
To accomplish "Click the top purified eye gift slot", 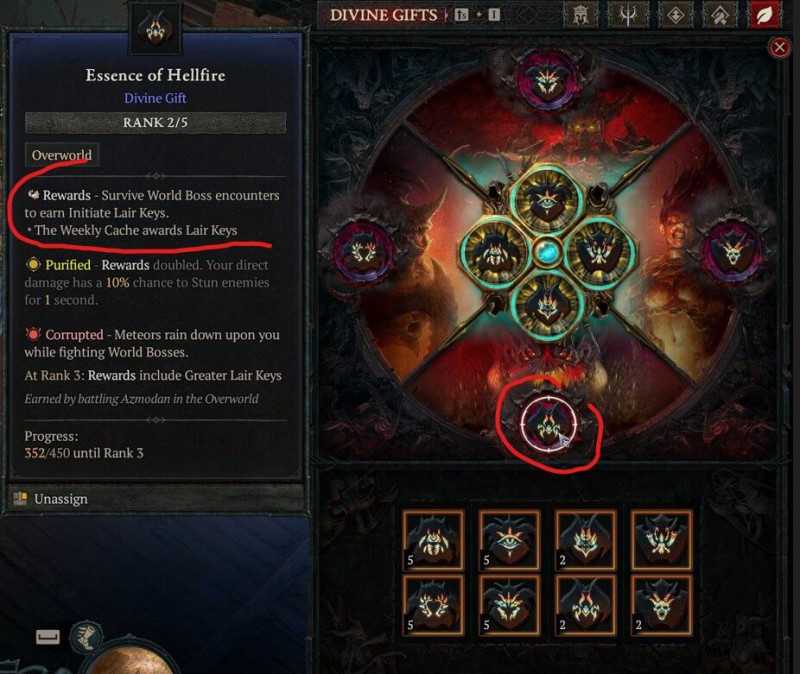I will coord(547,202).
